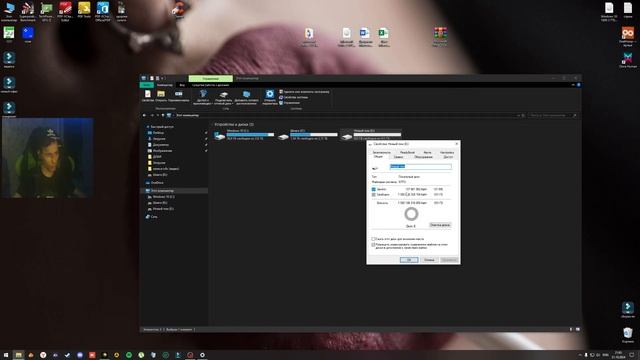Click the Управление (Manage) ribbon entry under System
Screen dimensions: 640x360
click(289, 102)
